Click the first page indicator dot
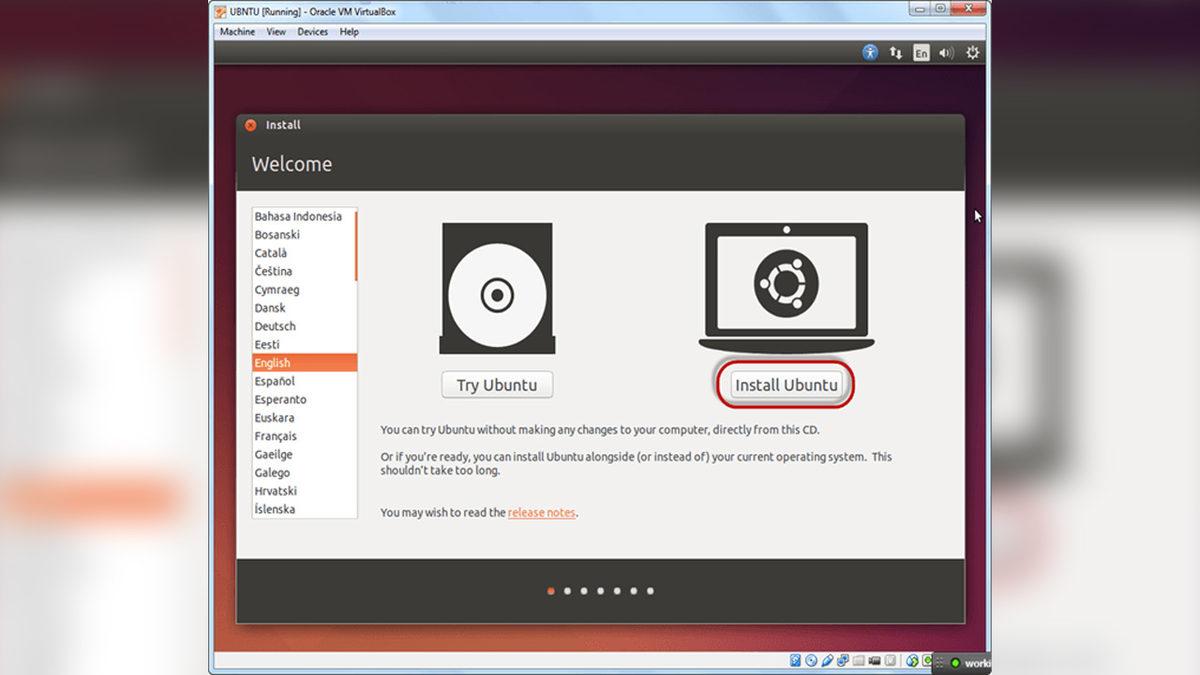Viewport: 1200px width, 675px height. click(x=551, y=591)
